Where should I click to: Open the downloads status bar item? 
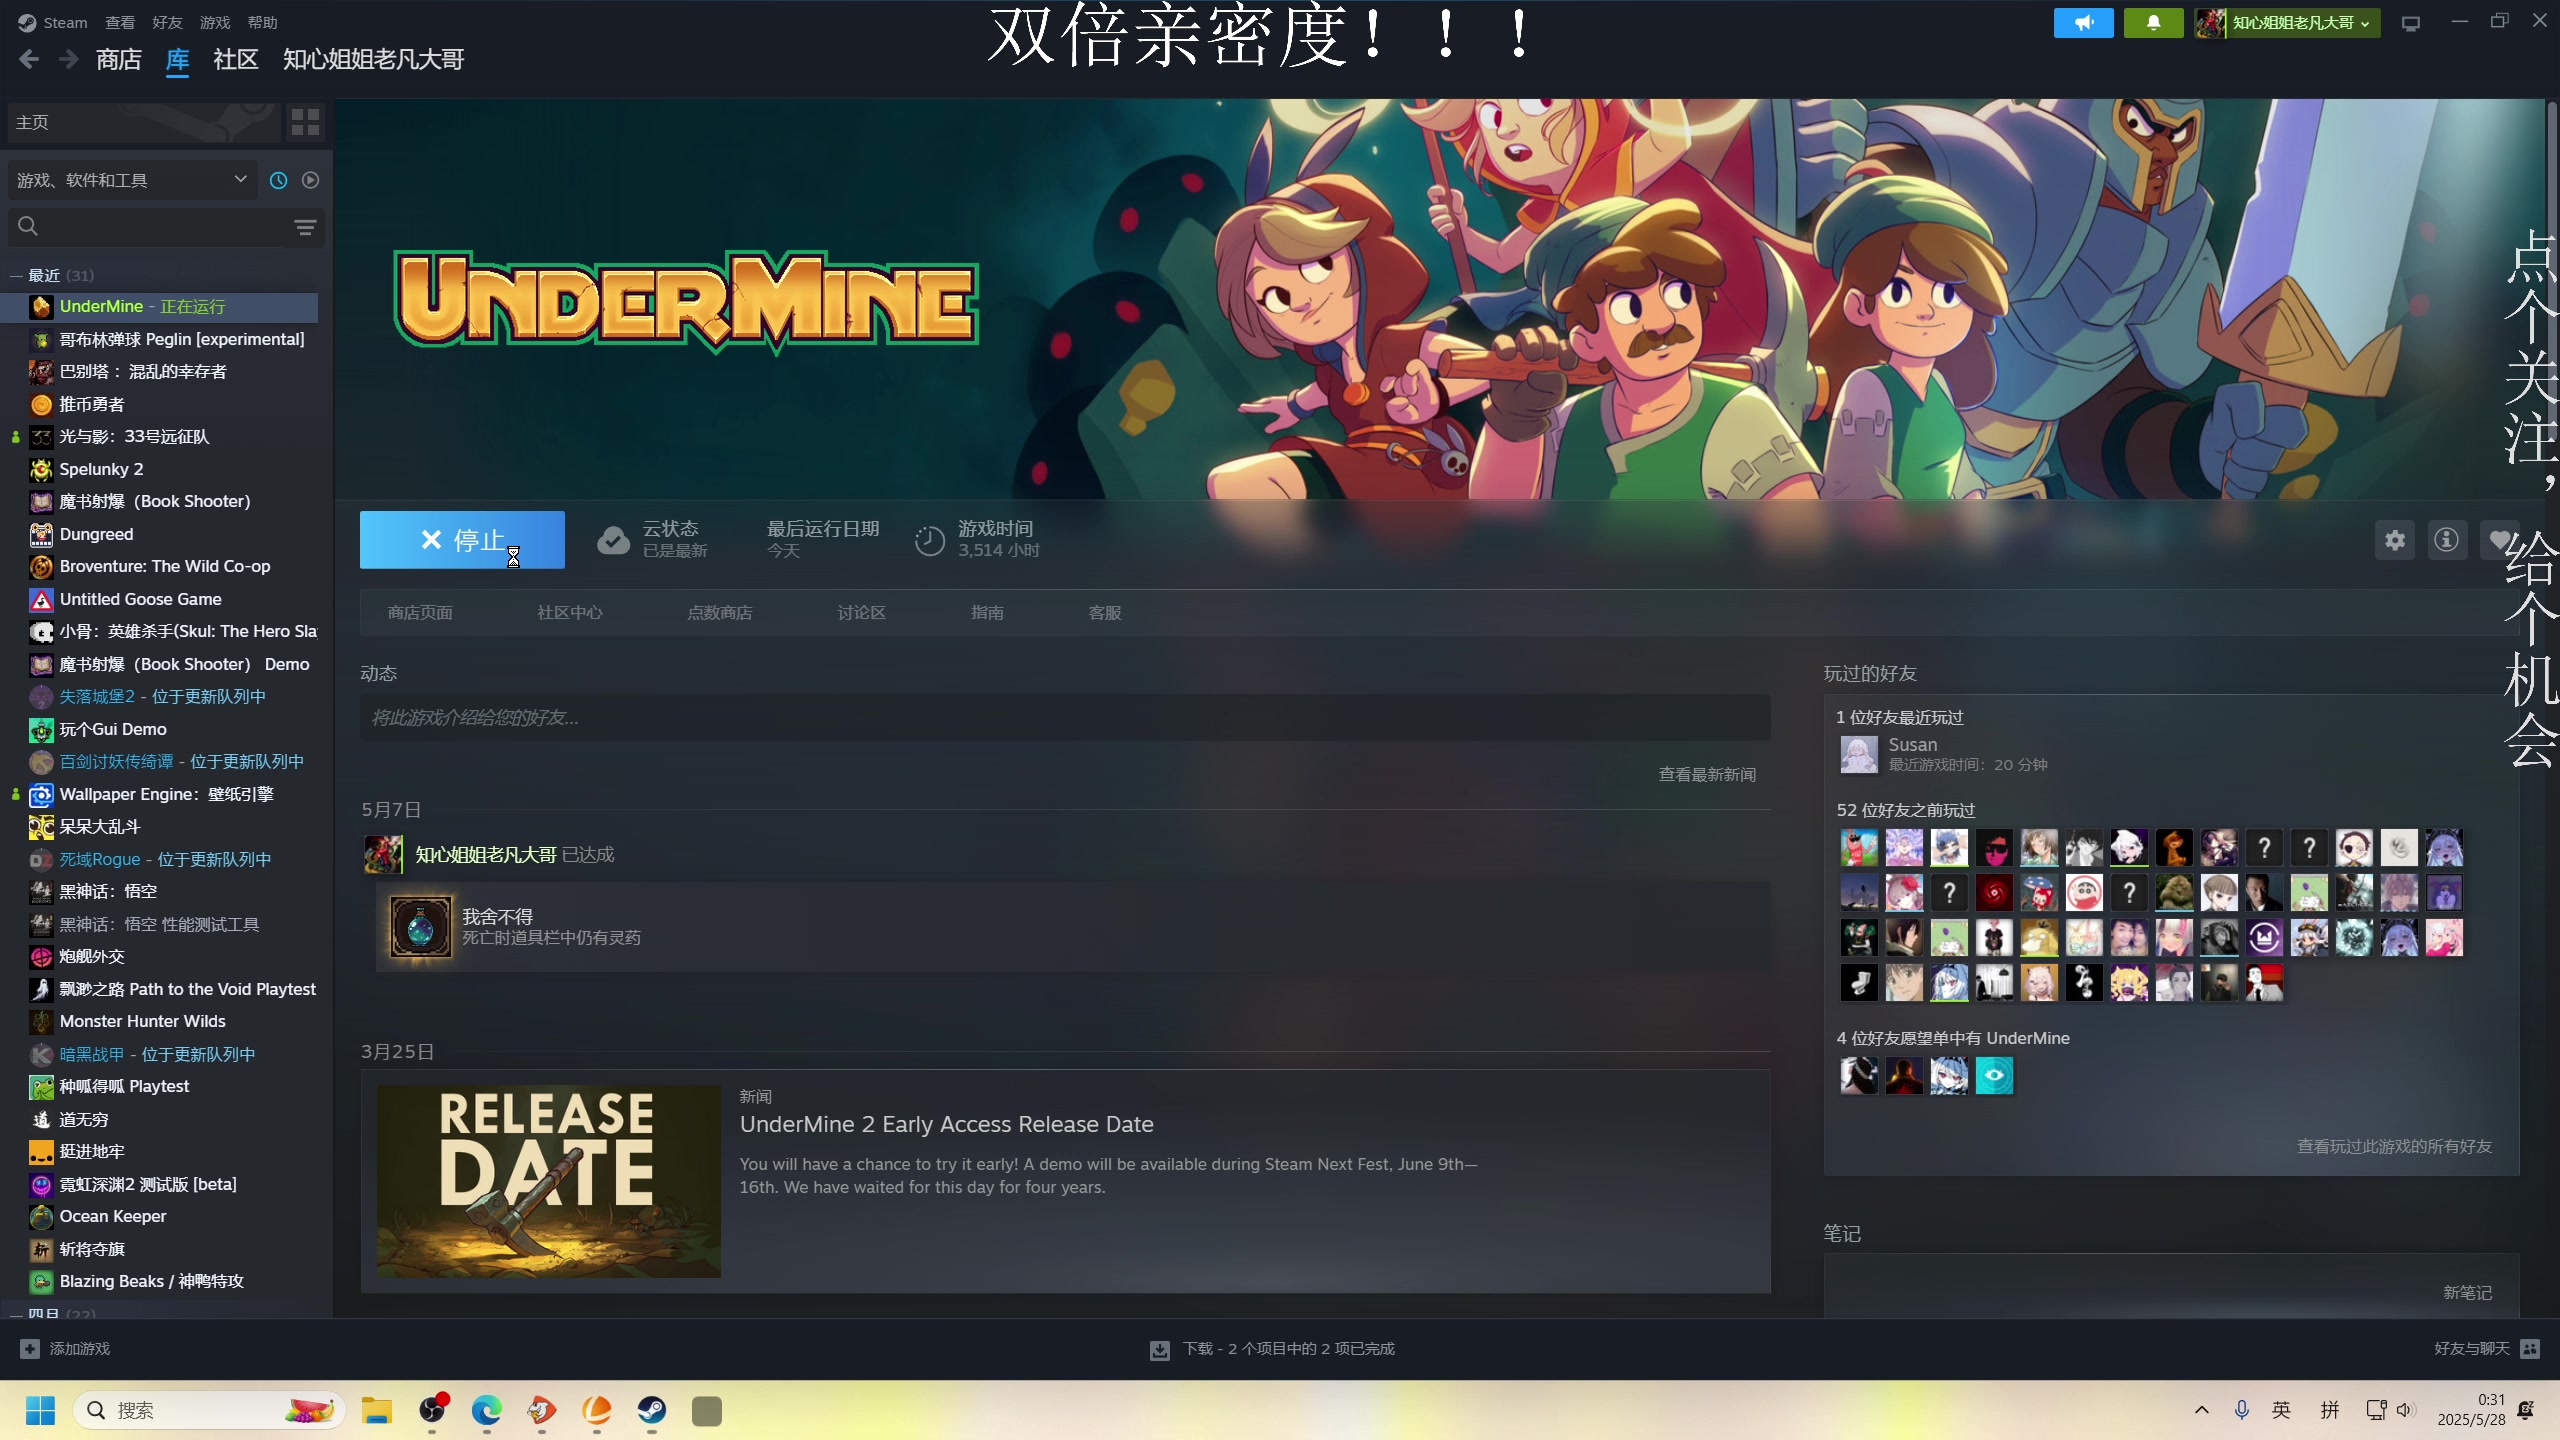tap(1272, 1349)
